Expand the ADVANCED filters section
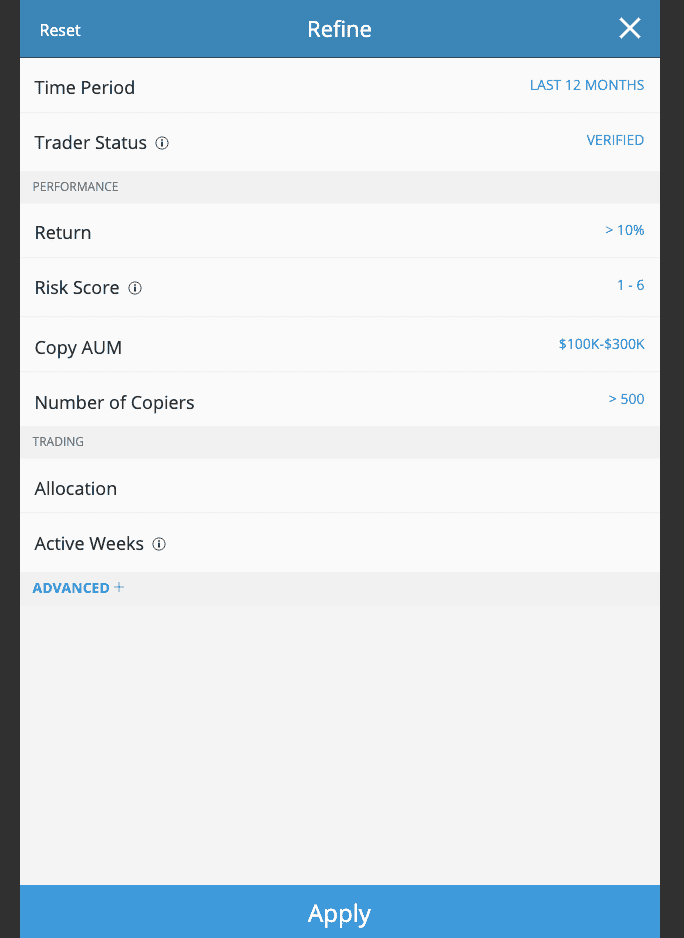Viewport: 684px width, 938px height. [78, 588]
